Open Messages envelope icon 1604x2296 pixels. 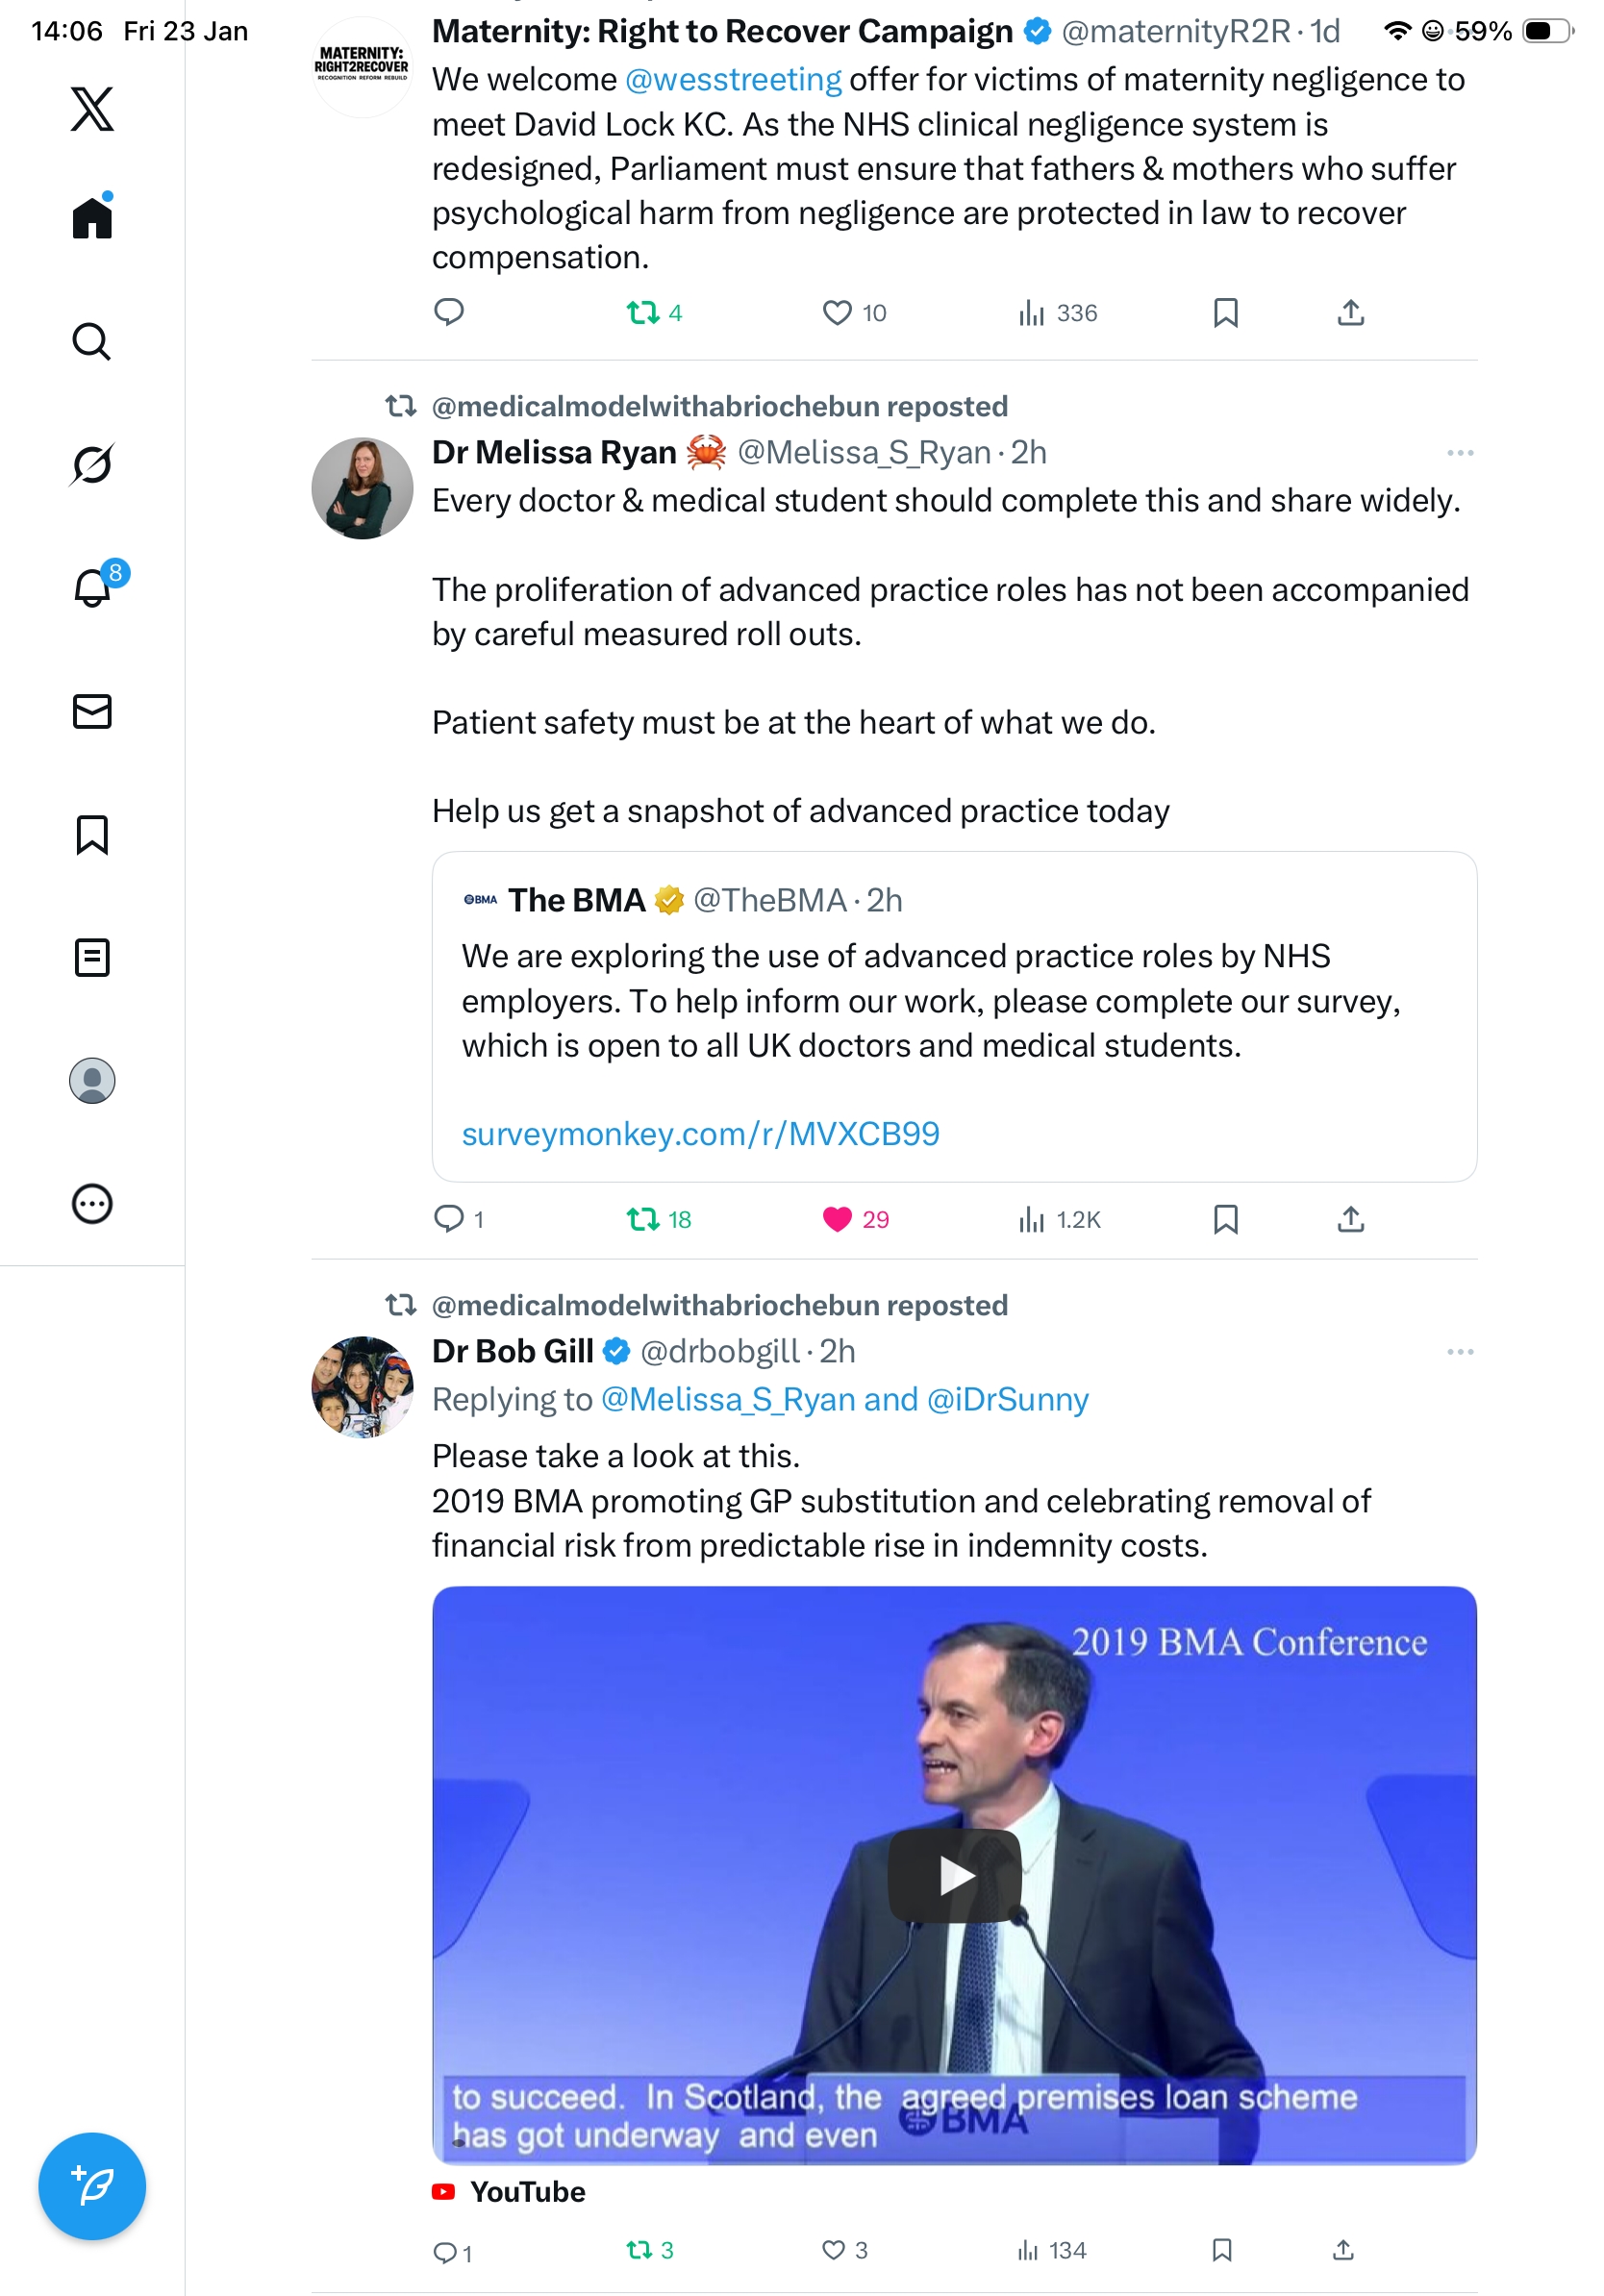pos(92,711)
